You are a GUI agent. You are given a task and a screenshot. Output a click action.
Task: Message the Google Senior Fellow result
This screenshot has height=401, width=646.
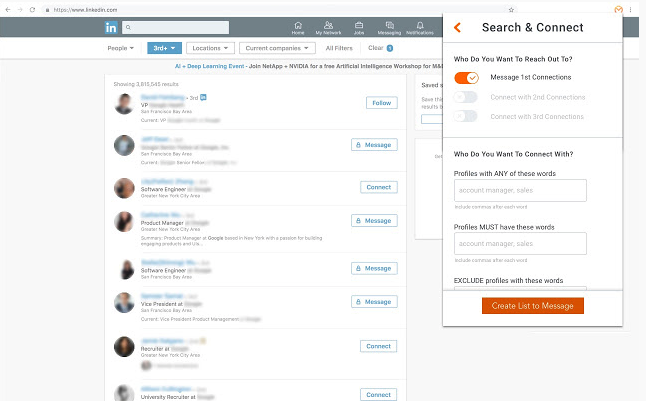(374, 145)
